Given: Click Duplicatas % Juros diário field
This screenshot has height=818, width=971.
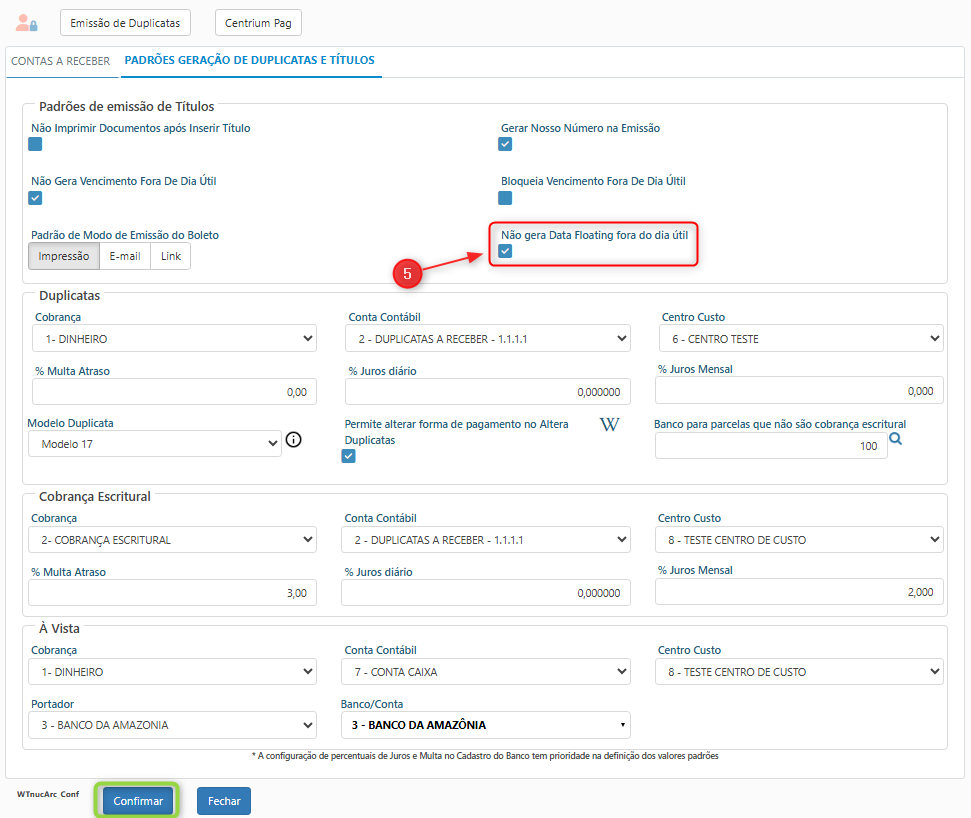Looking at the screenshot, I should click(488, 392).
